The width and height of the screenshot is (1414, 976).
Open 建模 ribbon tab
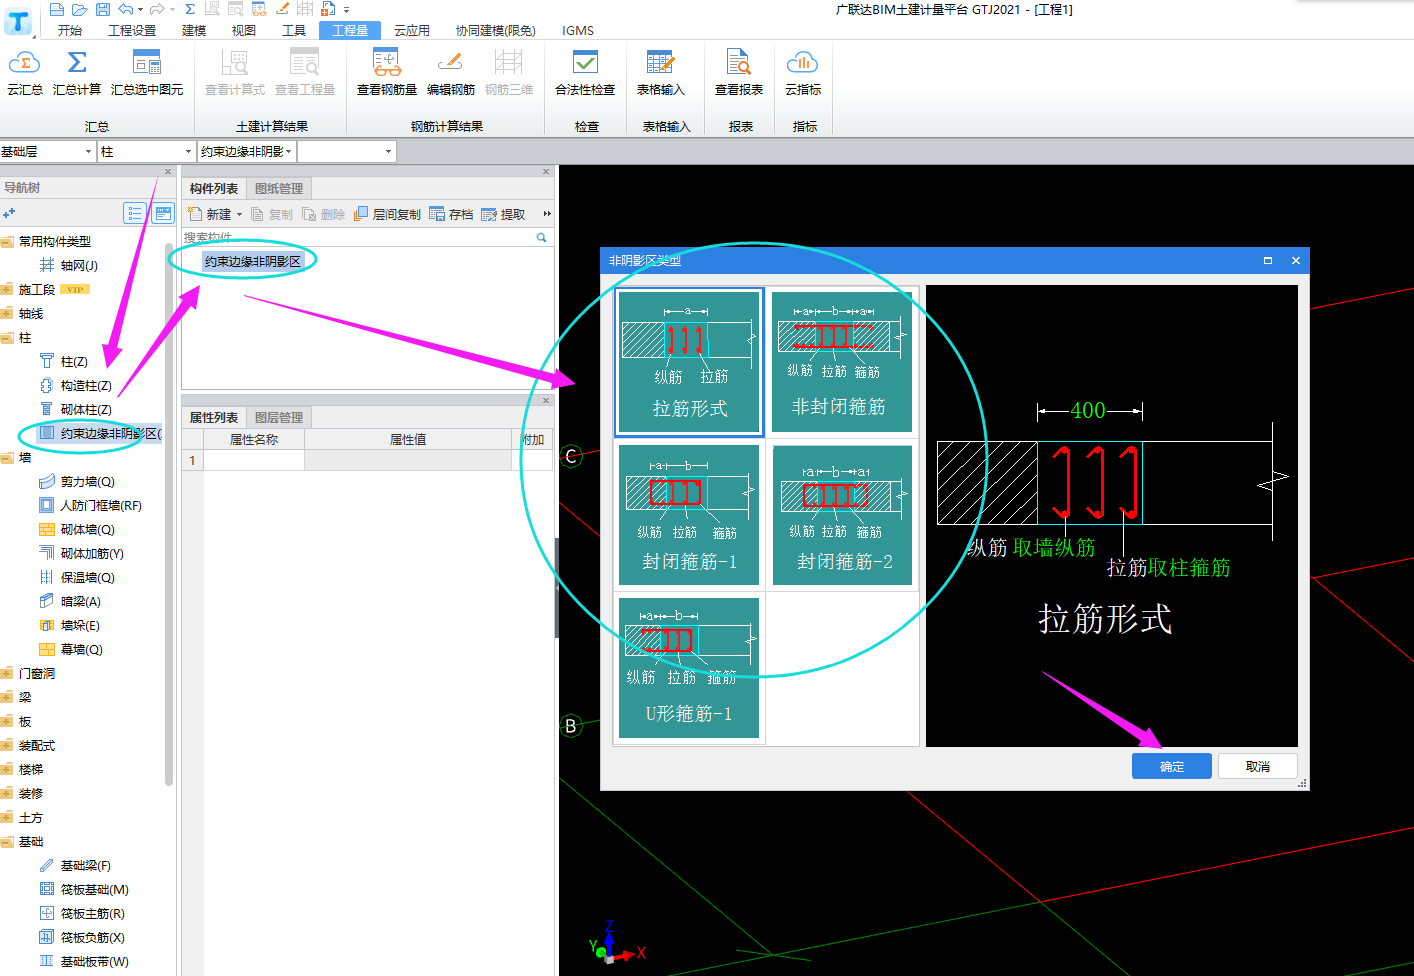point(194,30)
